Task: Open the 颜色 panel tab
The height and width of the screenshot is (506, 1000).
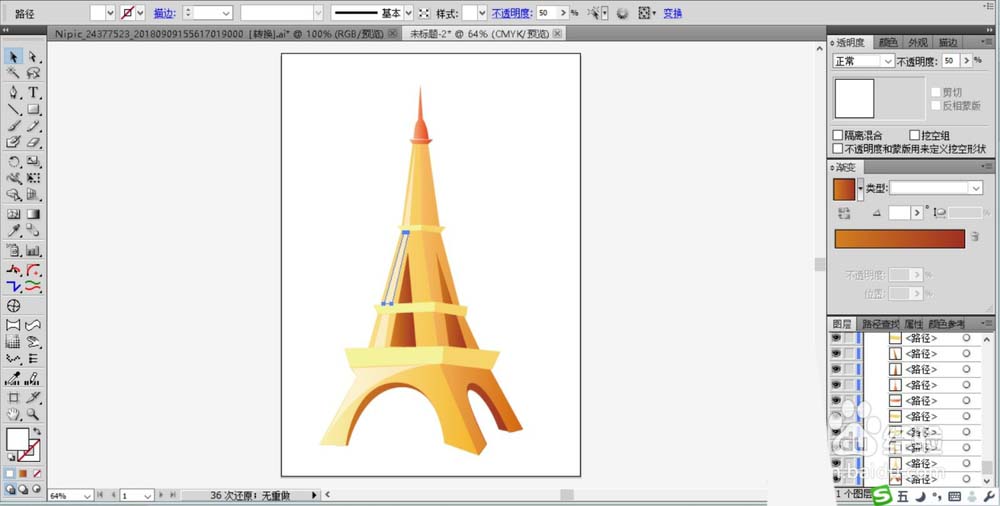Action: pos(888,43)
